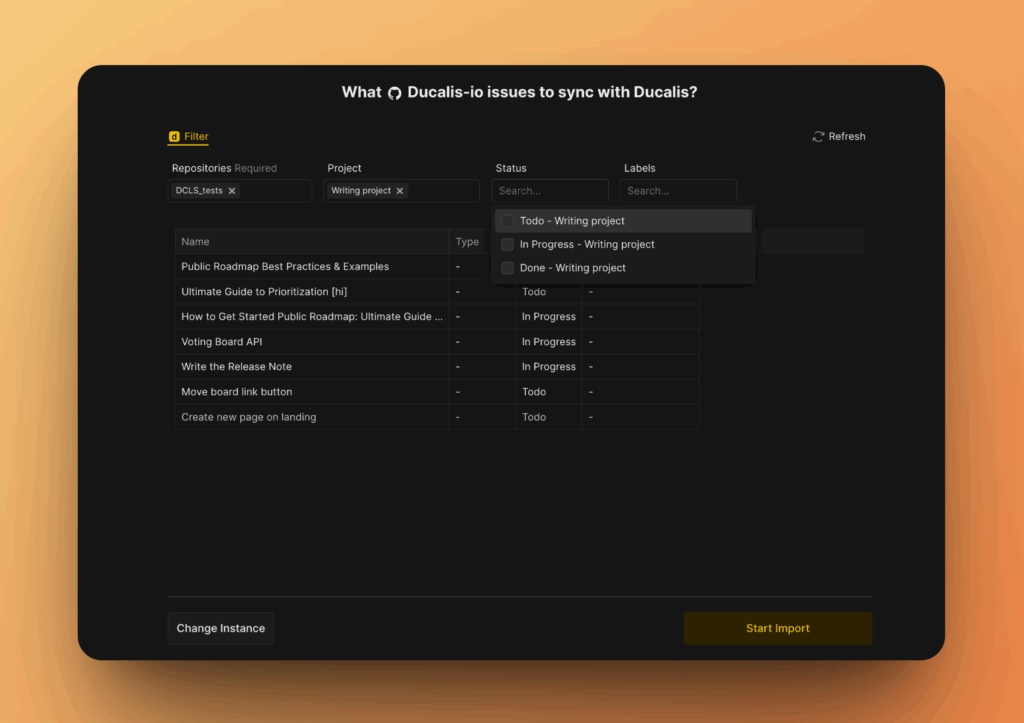
Task: Click the Name column header
Action: [x=196, y=242]
